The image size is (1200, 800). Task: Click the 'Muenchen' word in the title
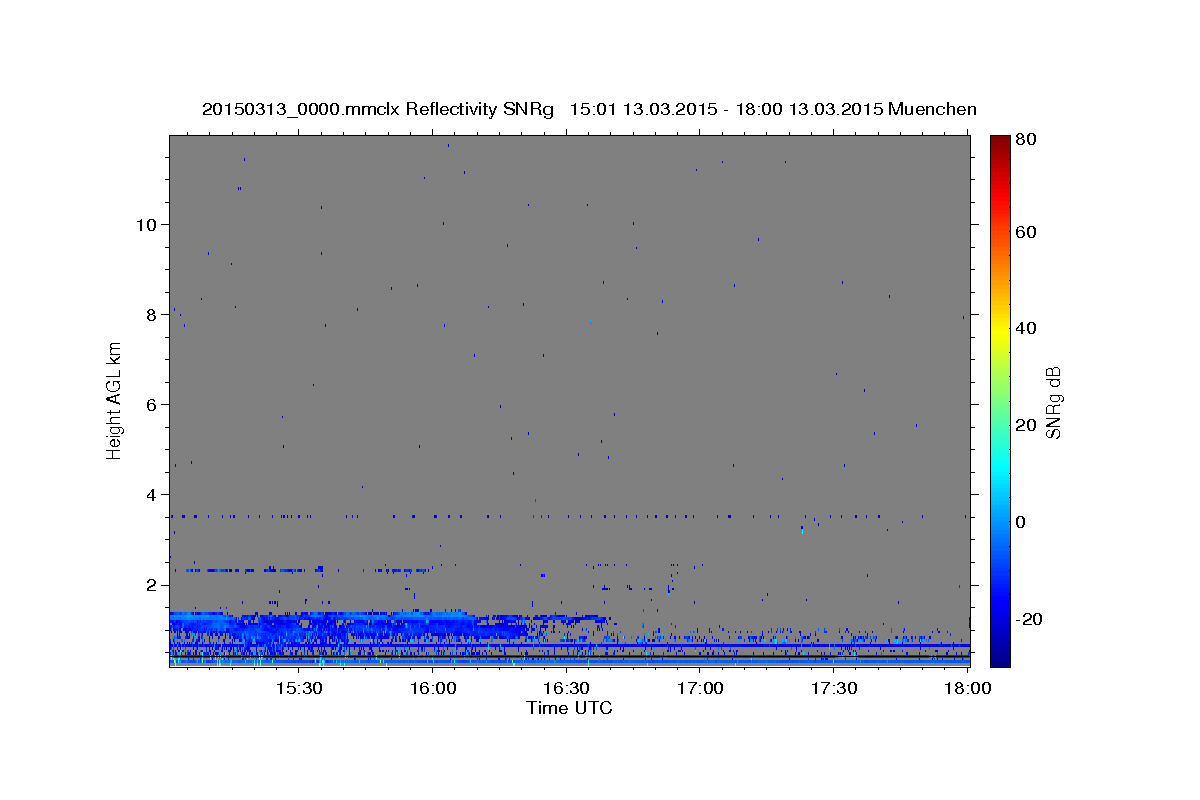coord(932,109)
